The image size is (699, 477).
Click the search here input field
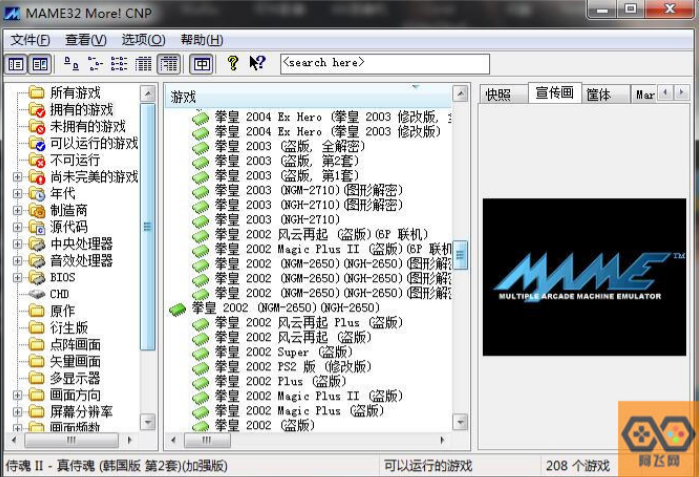[x=385, y=64]
